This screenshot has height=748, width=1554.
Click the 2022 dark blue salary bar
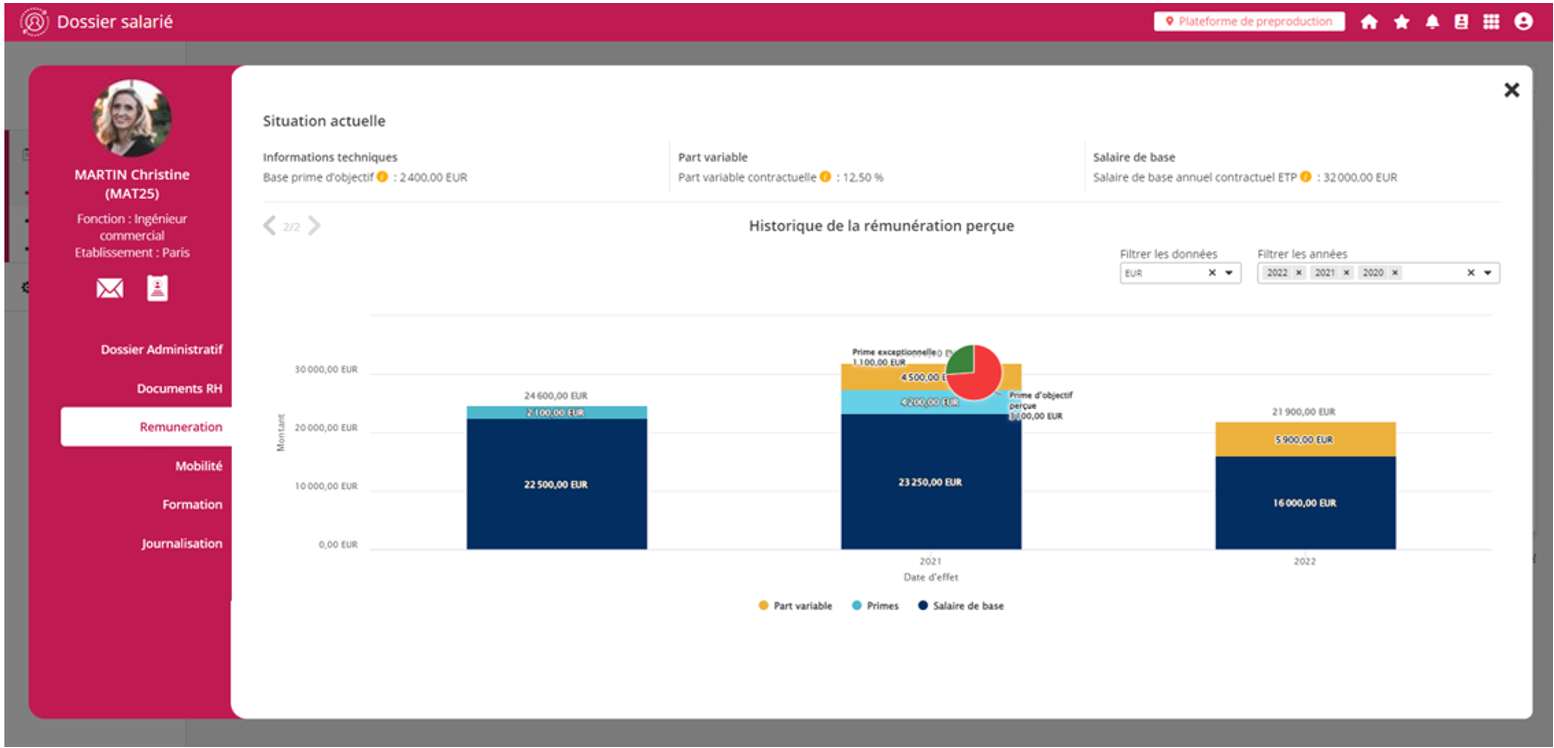click(1305, 503)
